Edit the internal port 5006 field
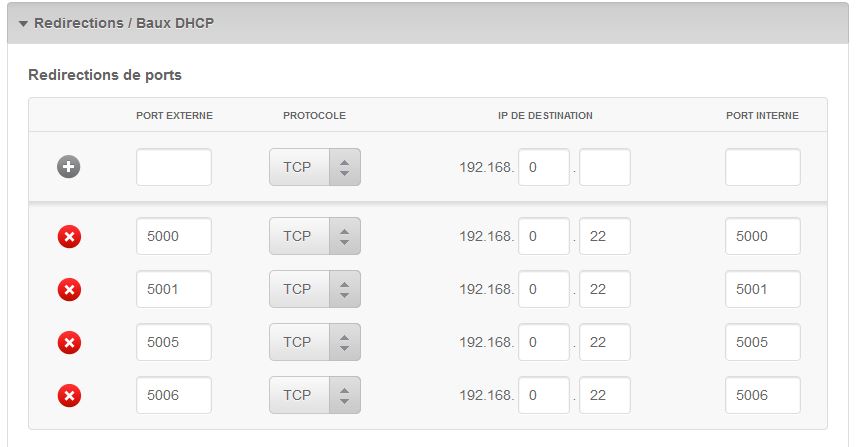This screenshot has height=447, width=857. tap(762, 395)
